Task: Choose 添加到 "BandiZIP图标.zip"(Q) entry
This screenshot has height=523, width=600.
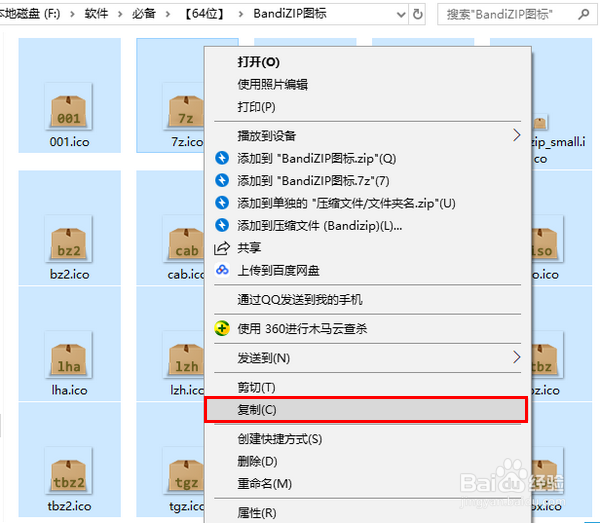Action: [368, 158]
